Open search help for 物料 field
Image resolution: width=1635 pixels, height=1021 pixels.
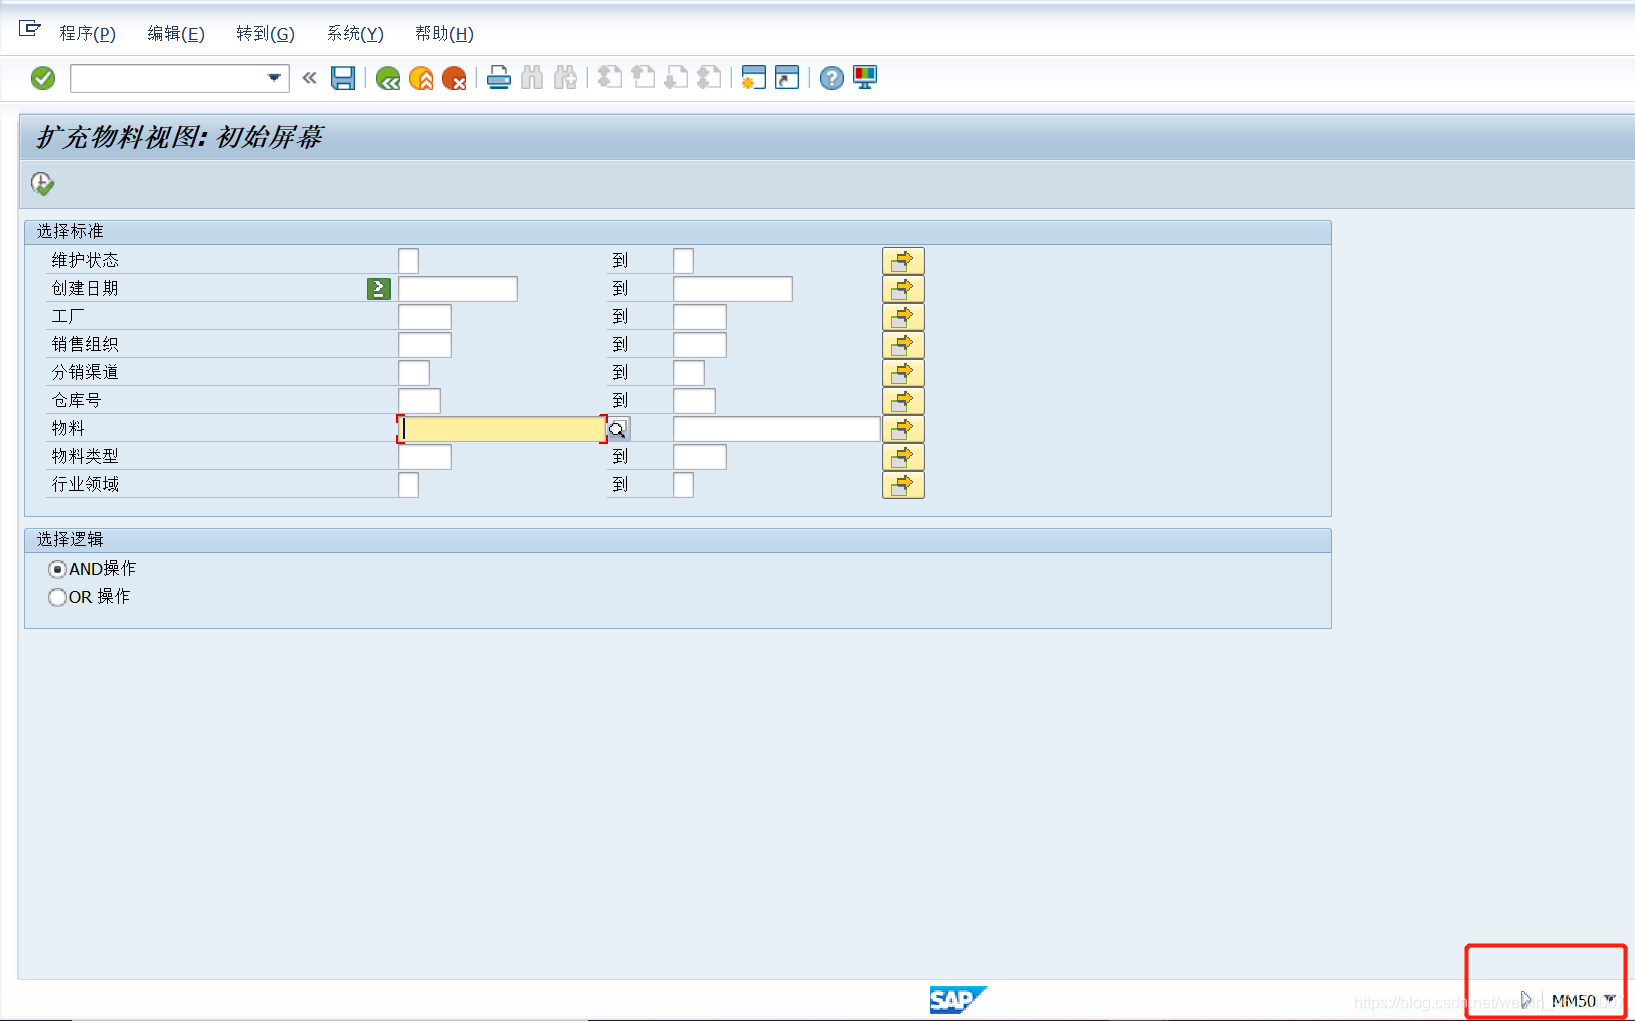click(619, 428)
